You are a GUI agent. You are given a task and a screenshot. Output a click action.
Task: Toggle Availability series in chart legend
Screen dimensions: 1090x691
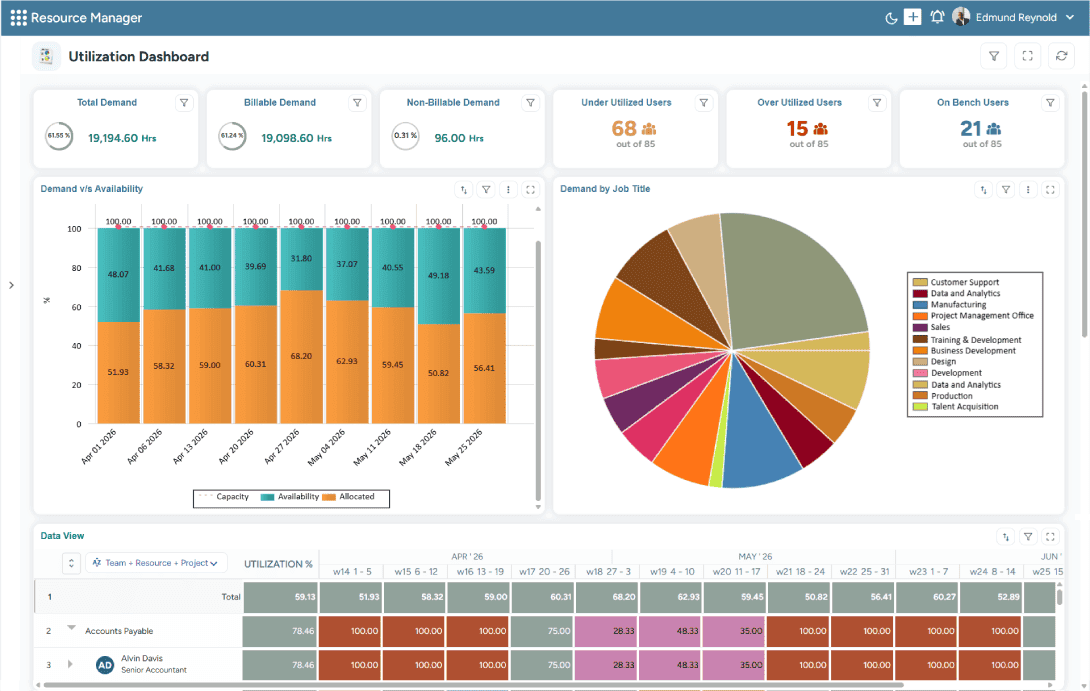click(290, 497)
